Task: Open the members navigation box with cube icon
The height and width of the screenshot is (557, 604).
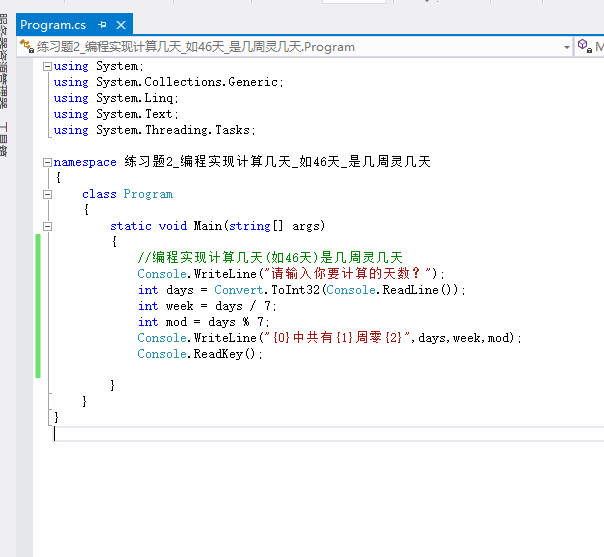Action: [590, 47]
